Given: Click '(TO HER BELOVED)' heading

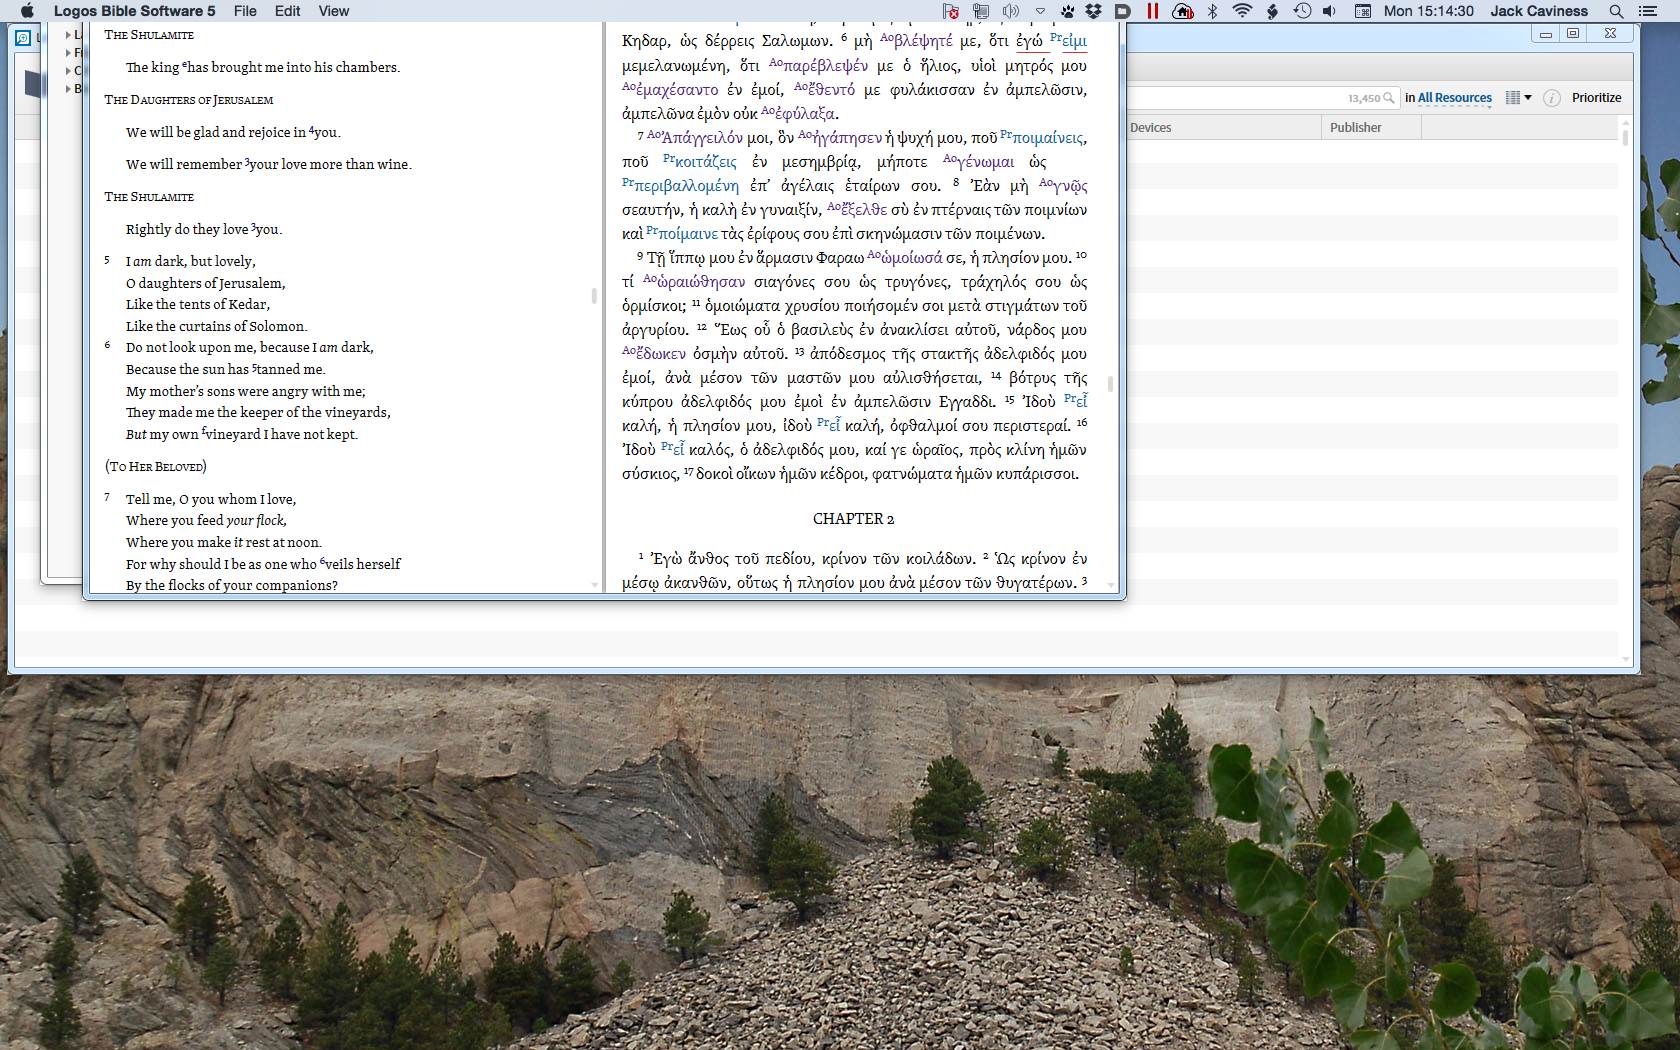Looking at the screenshot, I should [x=155, y=467].
